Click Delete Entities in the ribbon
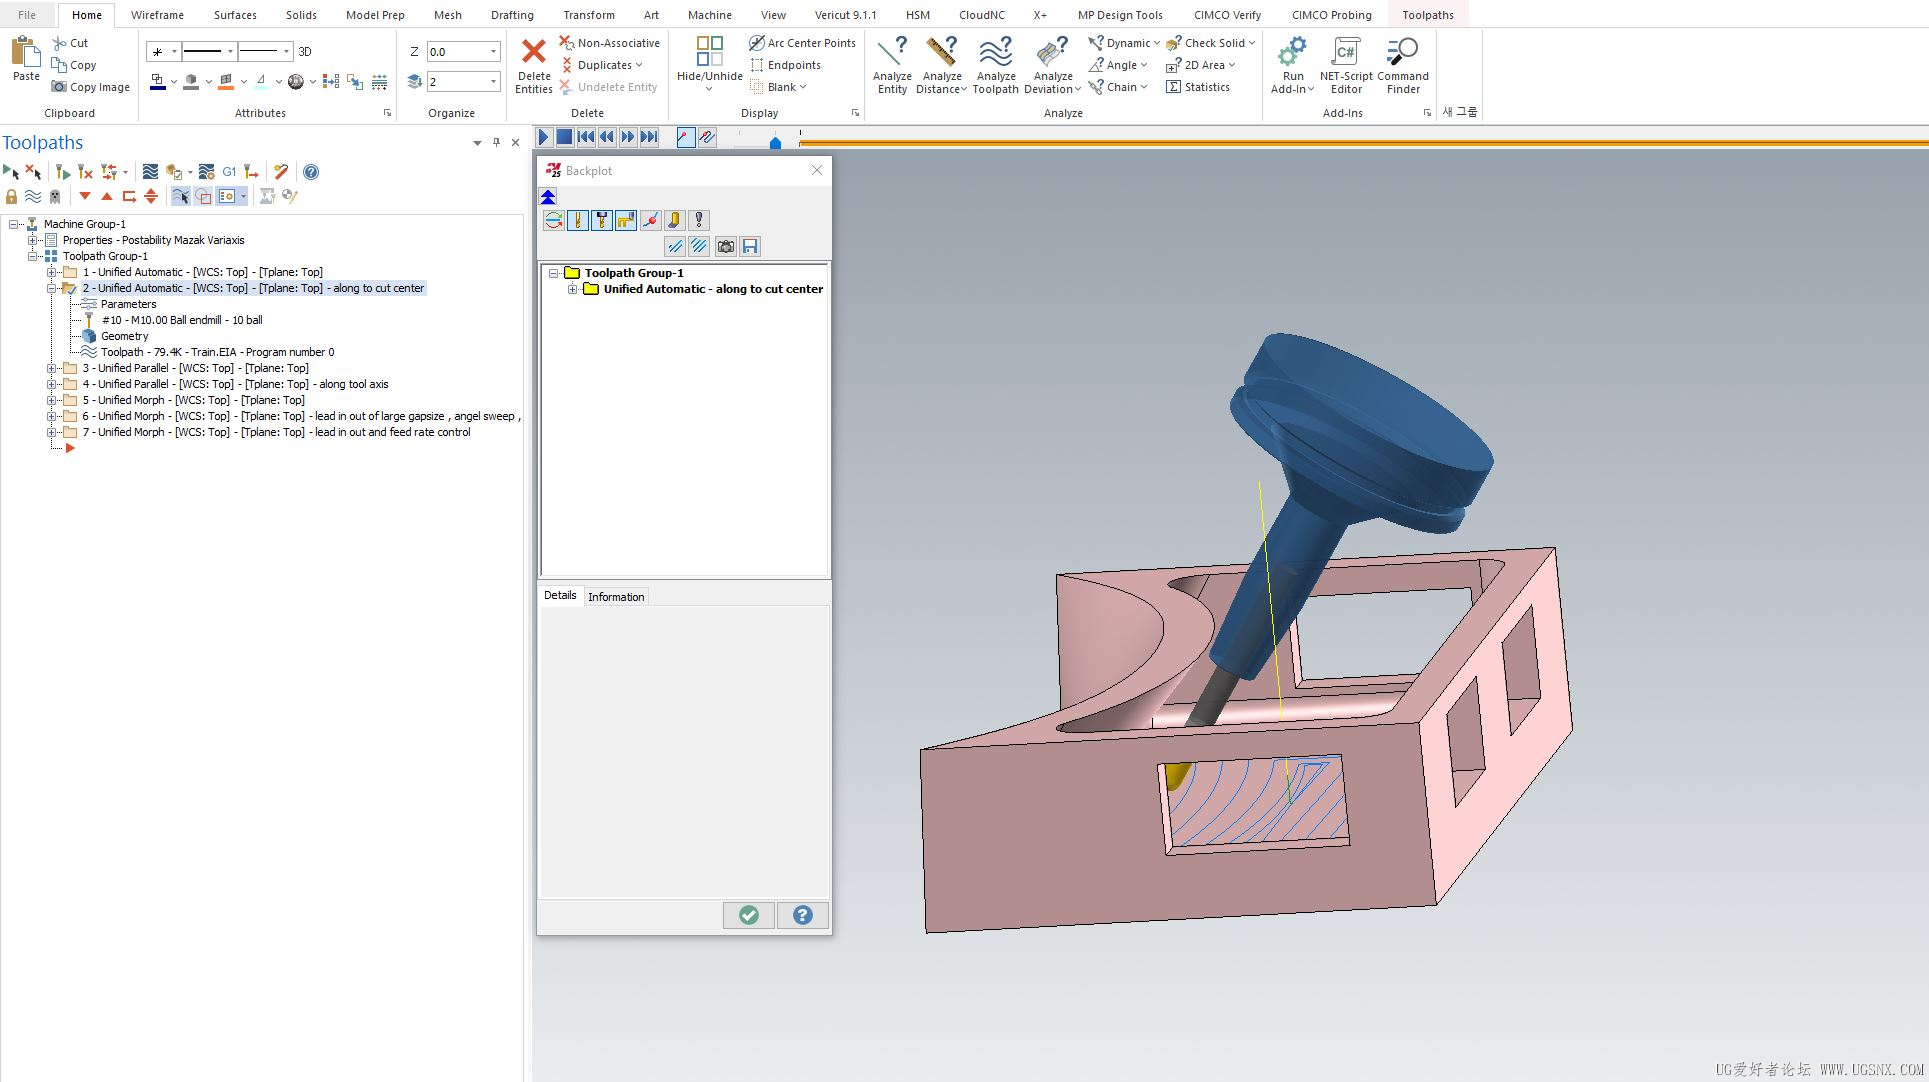The image size is (1929, 1082). 533,65
